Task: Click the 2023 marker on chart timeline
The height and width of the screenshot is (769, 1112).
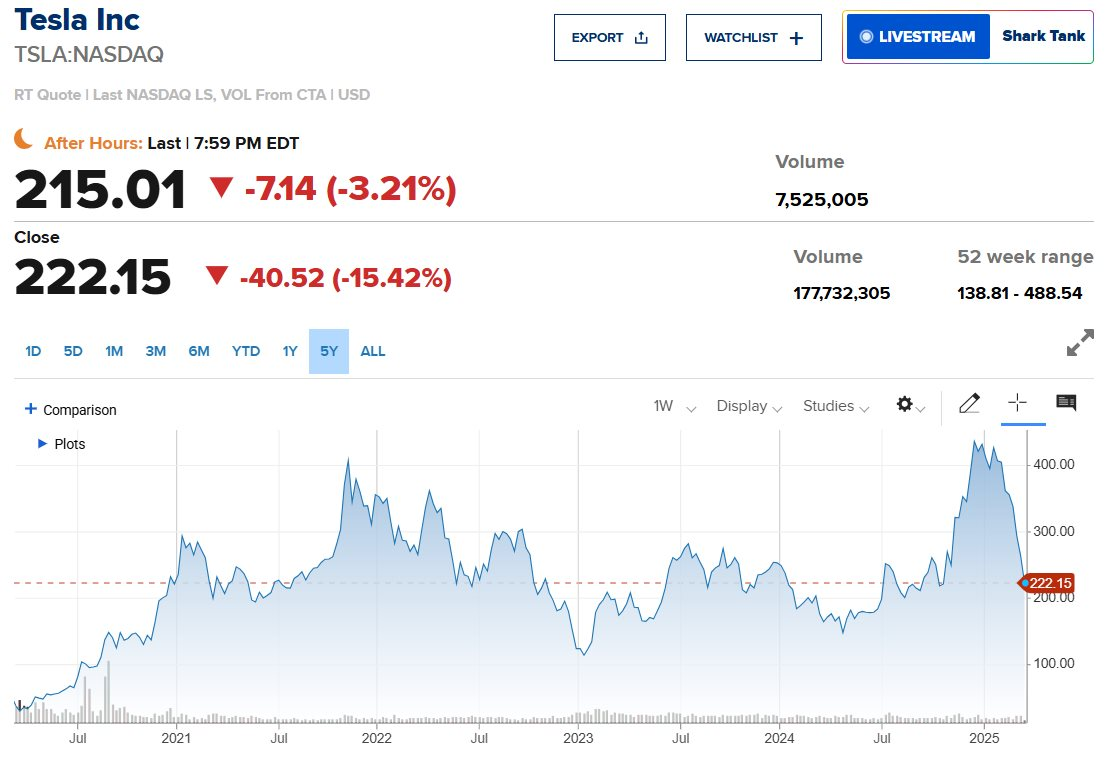Action: (x=578, y=739)
